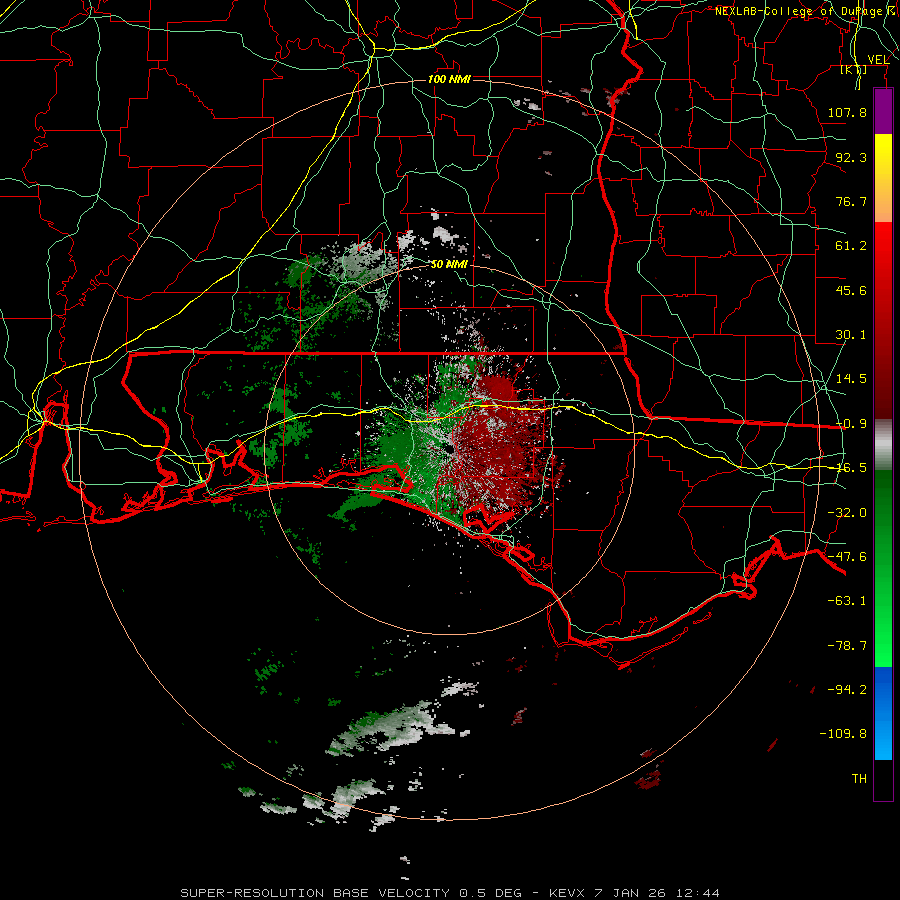Select the -0.9 velocity scale value
900x900 pixels.
coord(851,424)
